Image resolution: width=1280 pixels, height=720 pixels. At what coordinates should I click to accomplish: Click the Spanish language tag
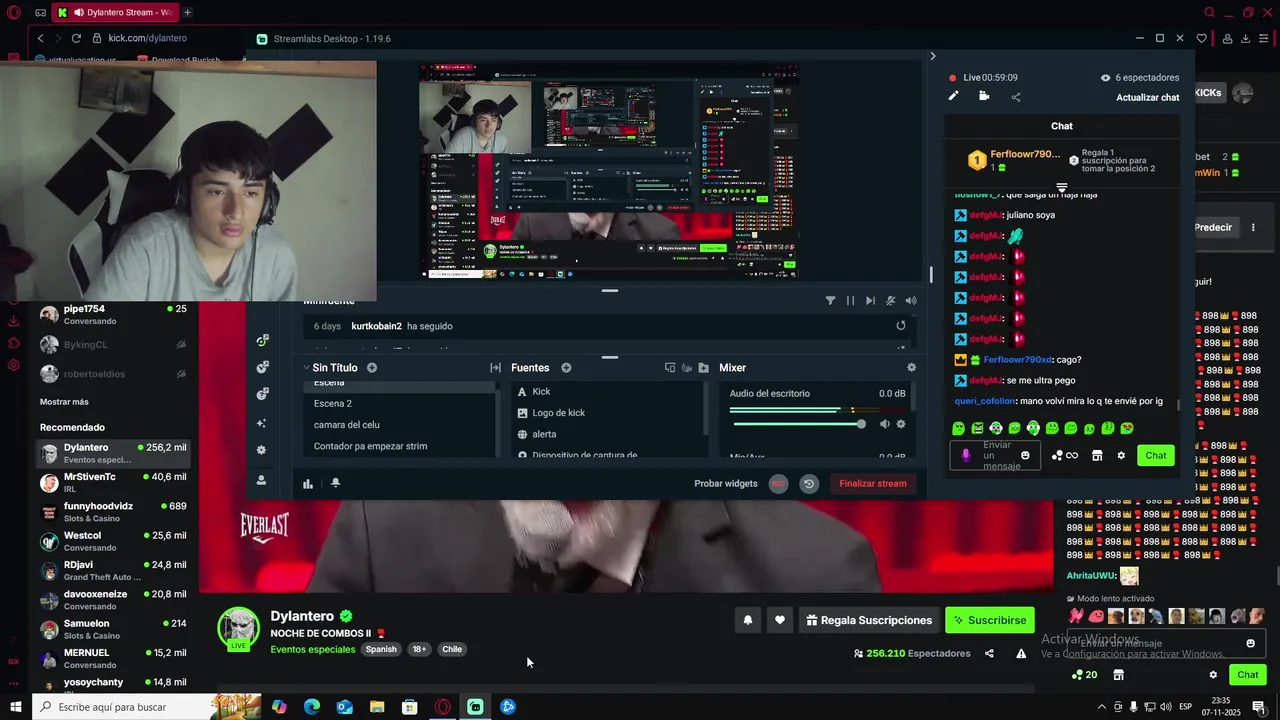[x=381, y=649]
